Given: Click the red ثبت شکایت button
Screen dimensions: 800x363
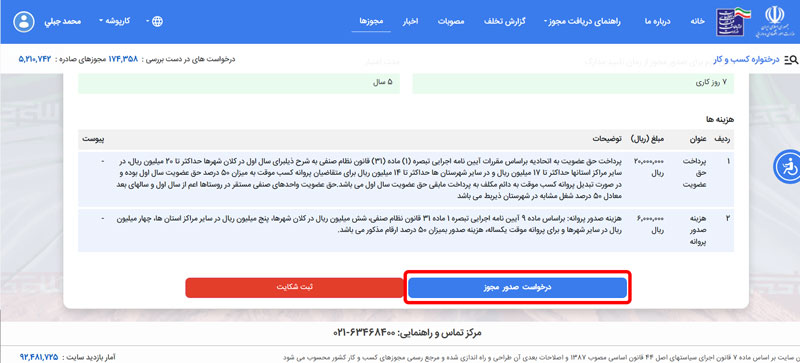Looking at the screenshot, I should (x=294, y=287).
